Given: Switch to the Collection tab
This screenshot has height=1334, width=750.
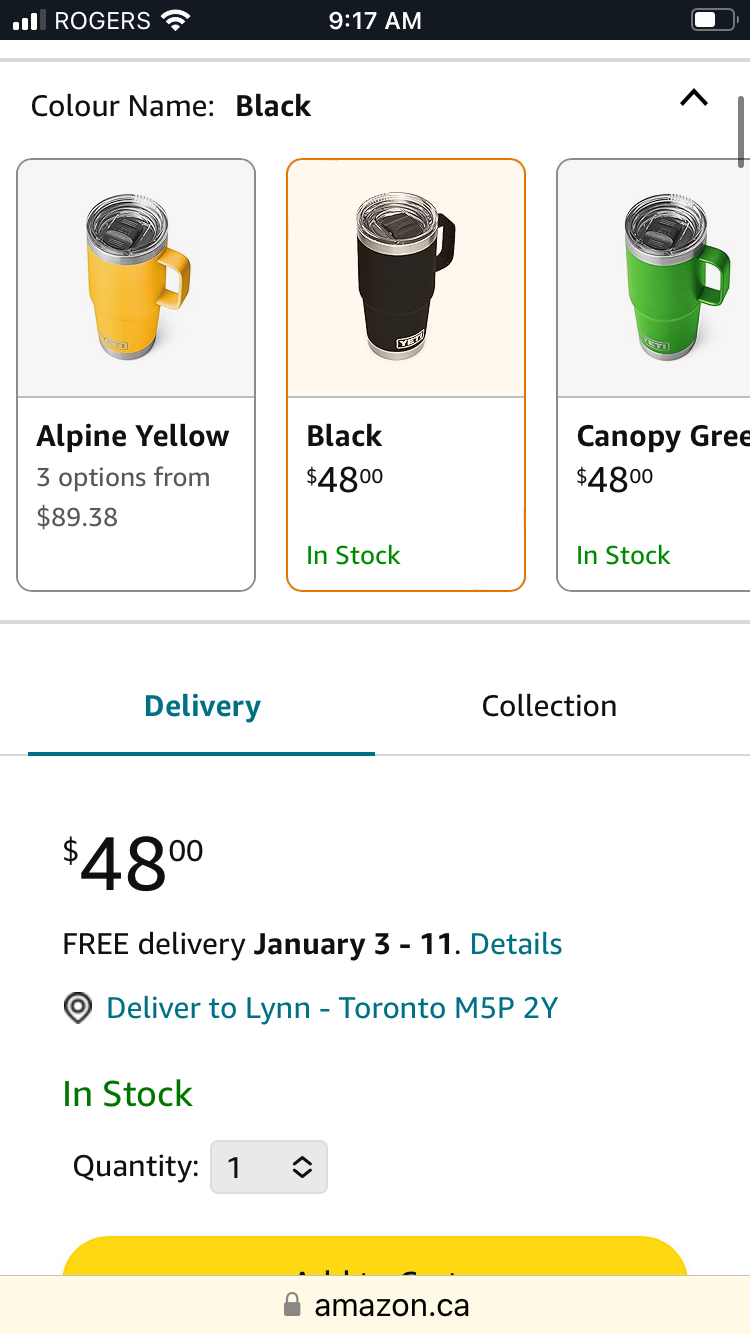Looking at the screenshot, I should (549, 706).
